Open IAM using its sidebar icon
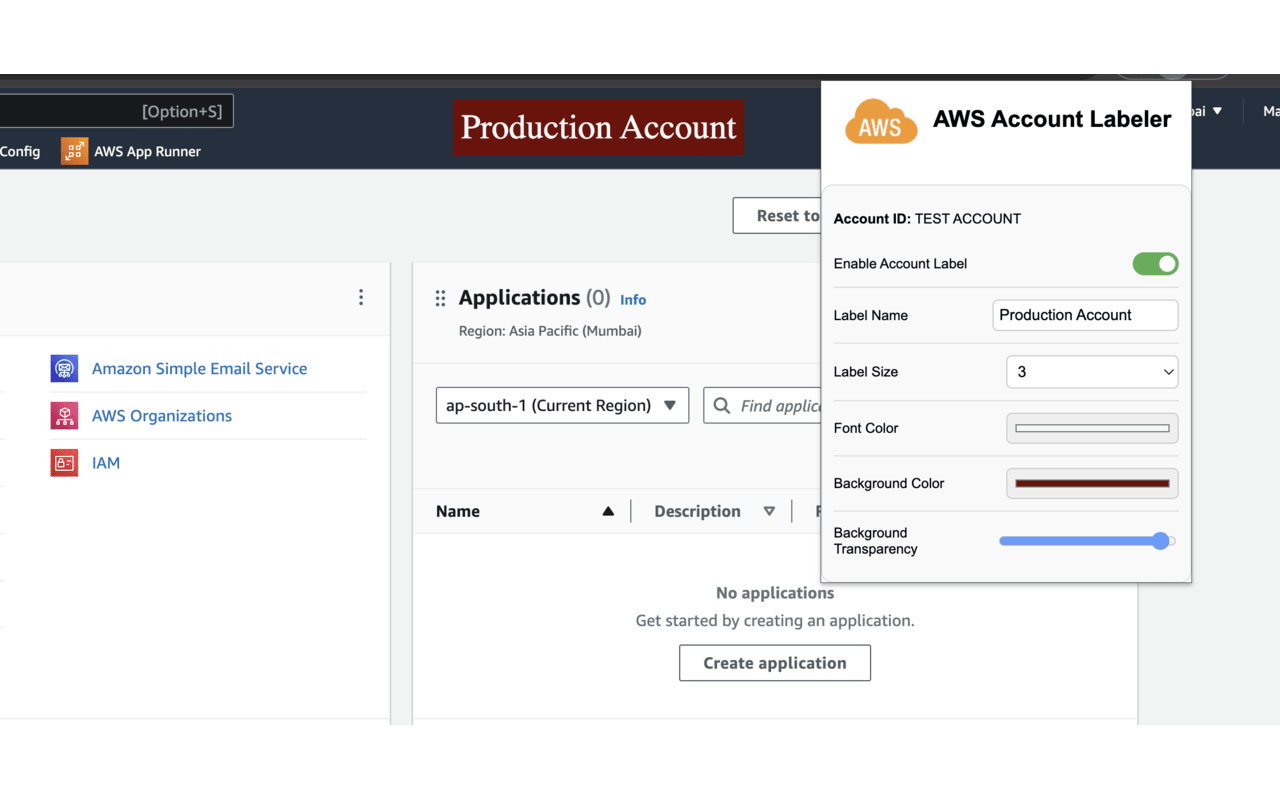The height and width of the screenshot is (800, 1280). (64, 462)
